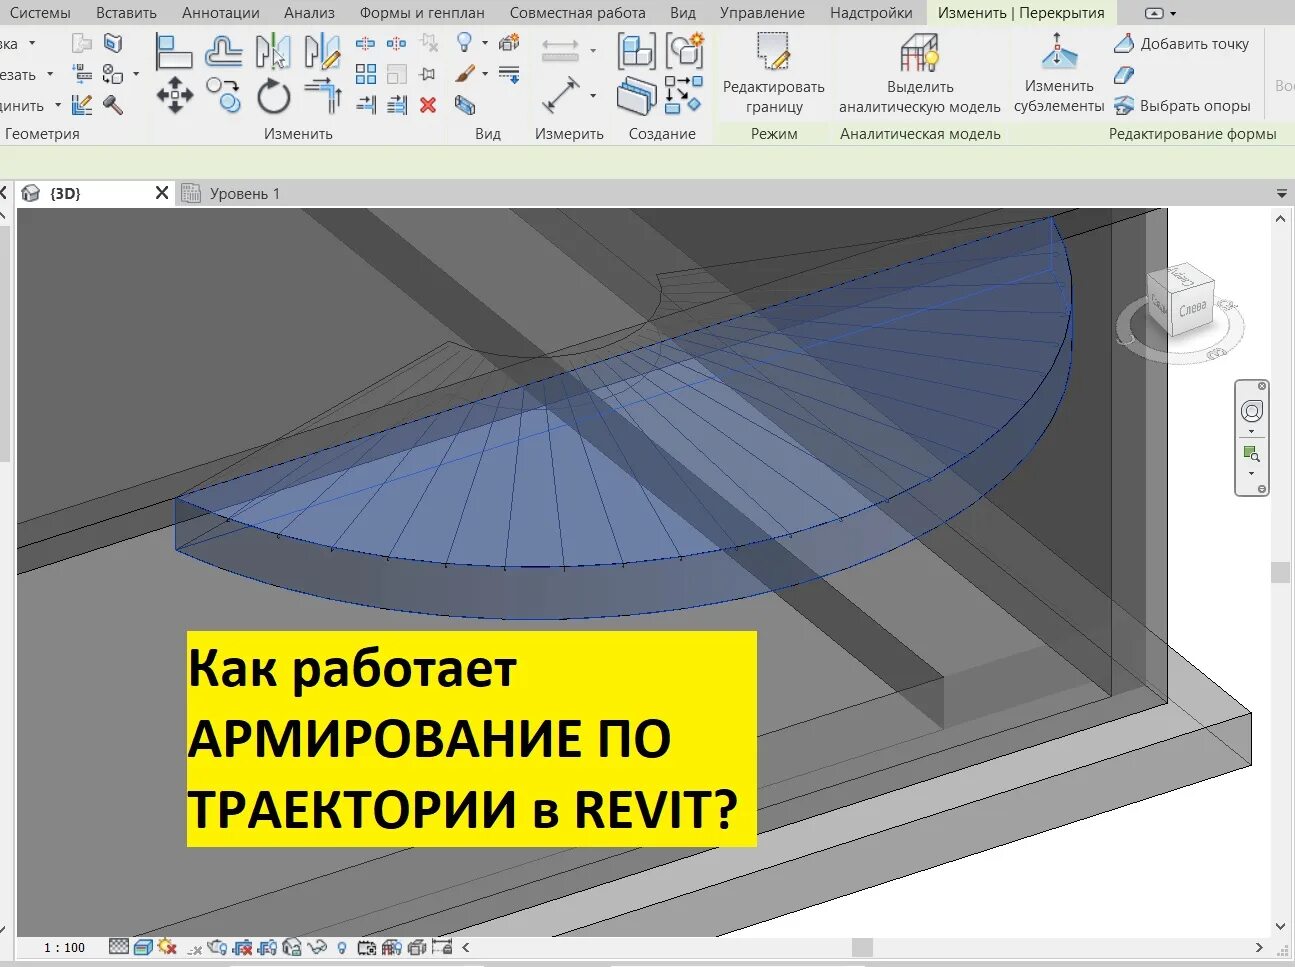
Task: Click Highlight Analytical Model icon
Action: coord(919,53)
